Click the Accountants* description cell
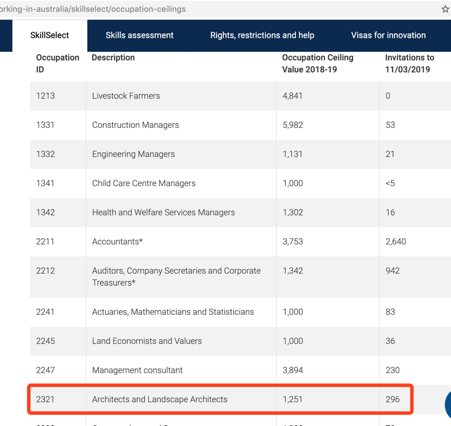Screen dimensions: 451x426 (x=181, y=242)
